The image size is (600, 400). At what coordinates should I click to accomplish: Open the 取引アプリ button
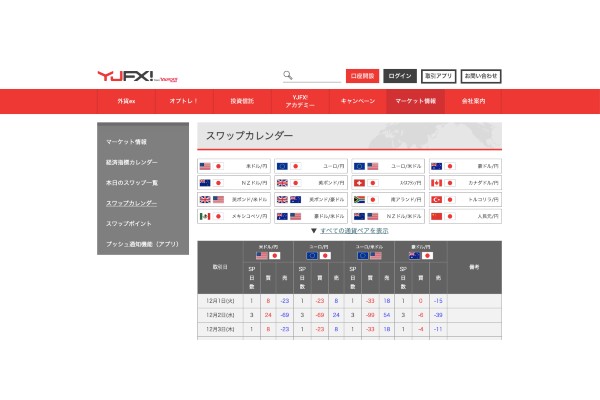pos(439,76)
